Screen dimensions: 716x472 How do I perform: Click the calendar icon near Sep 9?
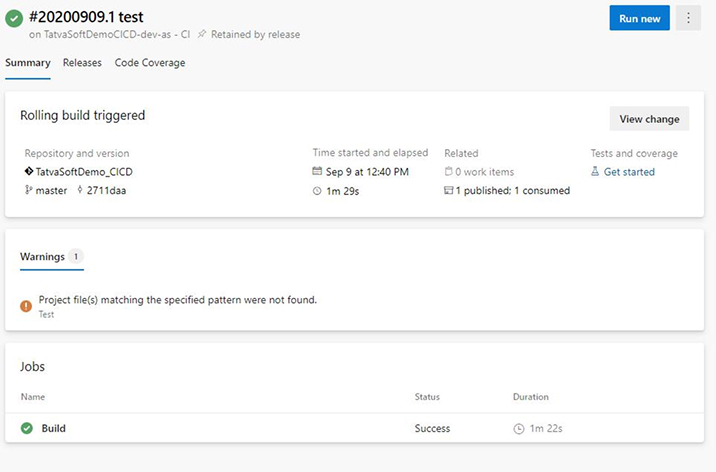(x=317, y=172)
